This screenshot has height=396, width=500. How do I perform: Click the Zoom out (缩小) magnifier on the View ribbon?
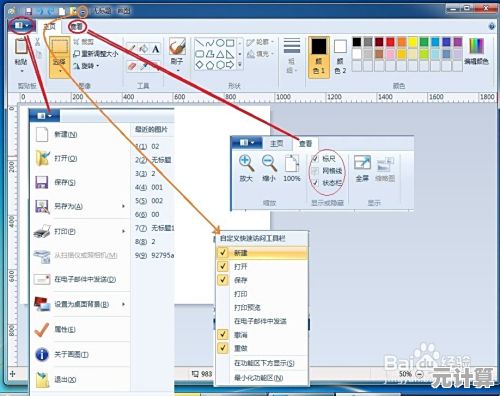click(269, 163)
